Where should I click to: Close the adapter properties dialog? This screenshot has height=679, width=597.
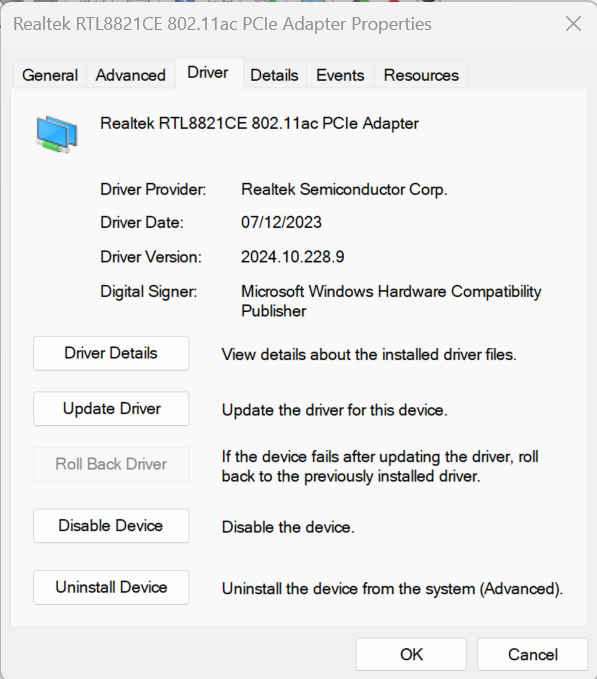573,24
